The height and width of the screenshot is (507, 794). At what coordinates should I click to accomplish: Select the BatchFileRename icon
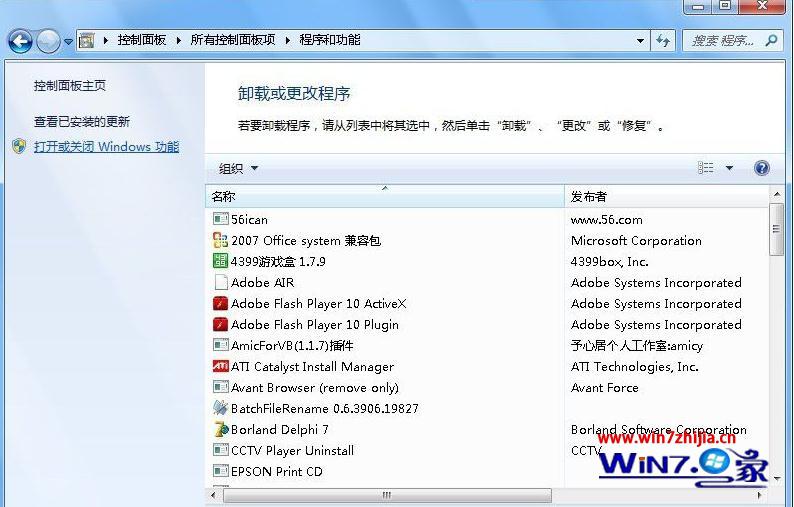(x=220, y=408)
